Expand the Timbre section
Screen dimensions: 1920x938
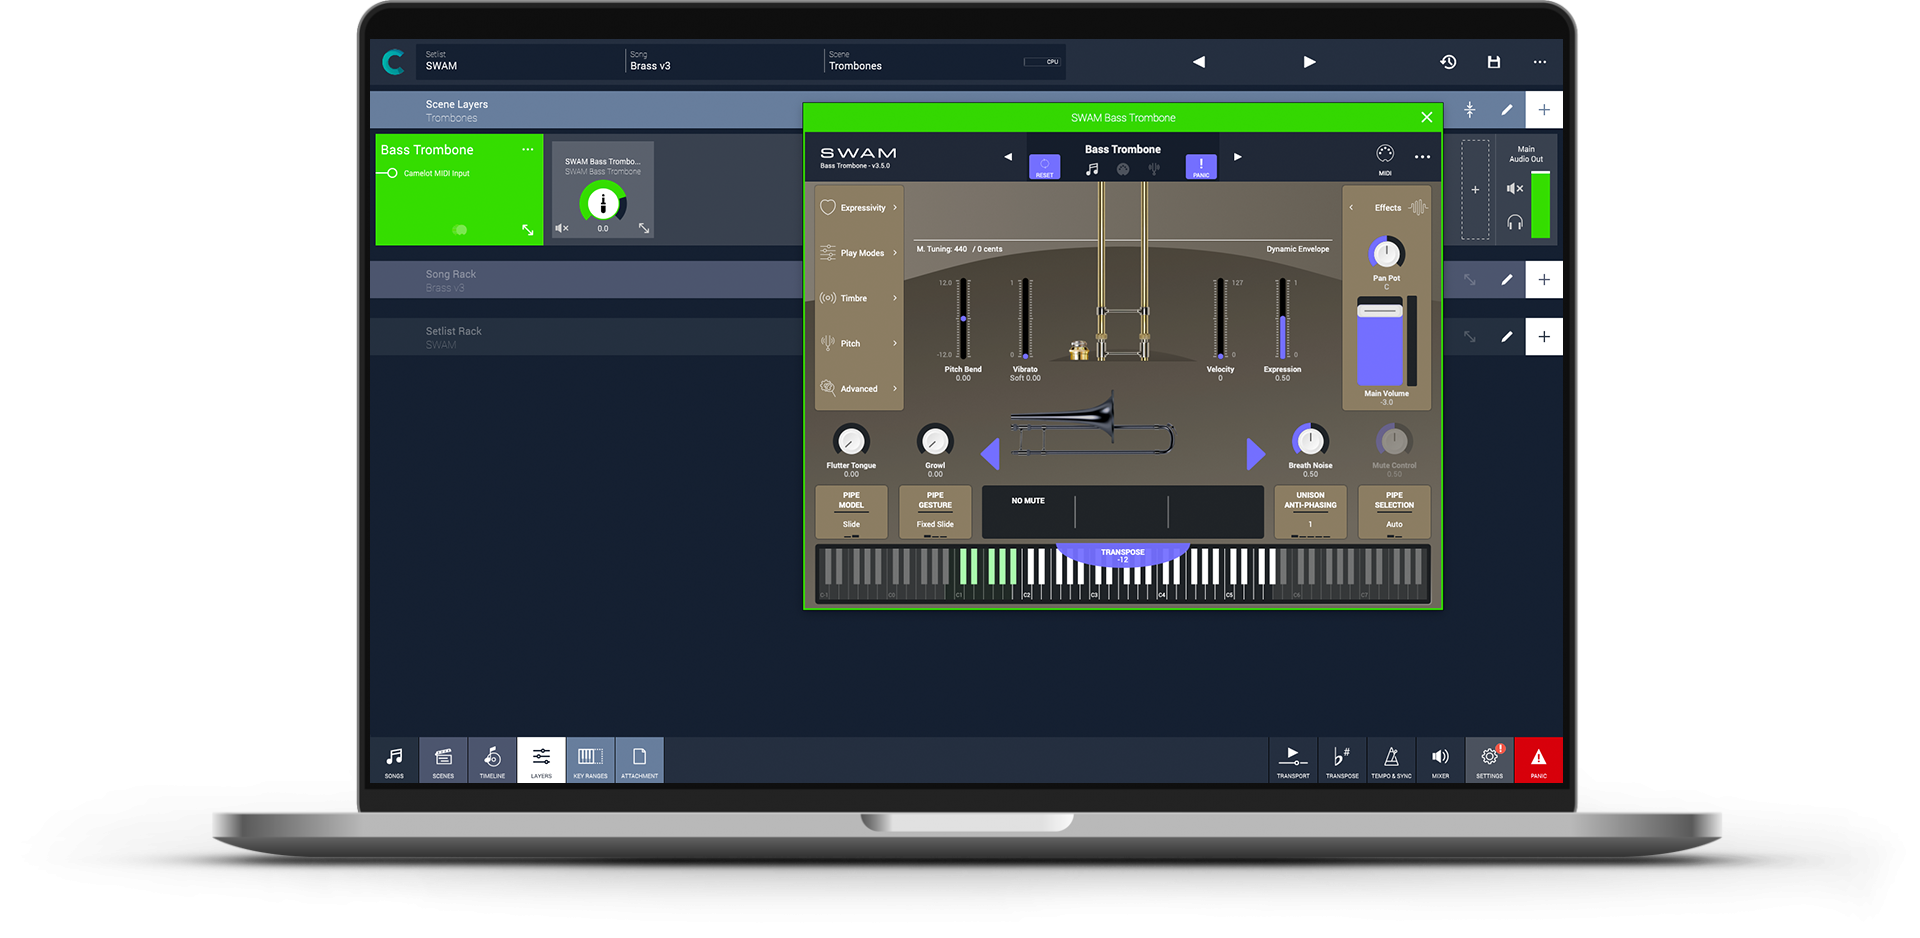(859, 298)
